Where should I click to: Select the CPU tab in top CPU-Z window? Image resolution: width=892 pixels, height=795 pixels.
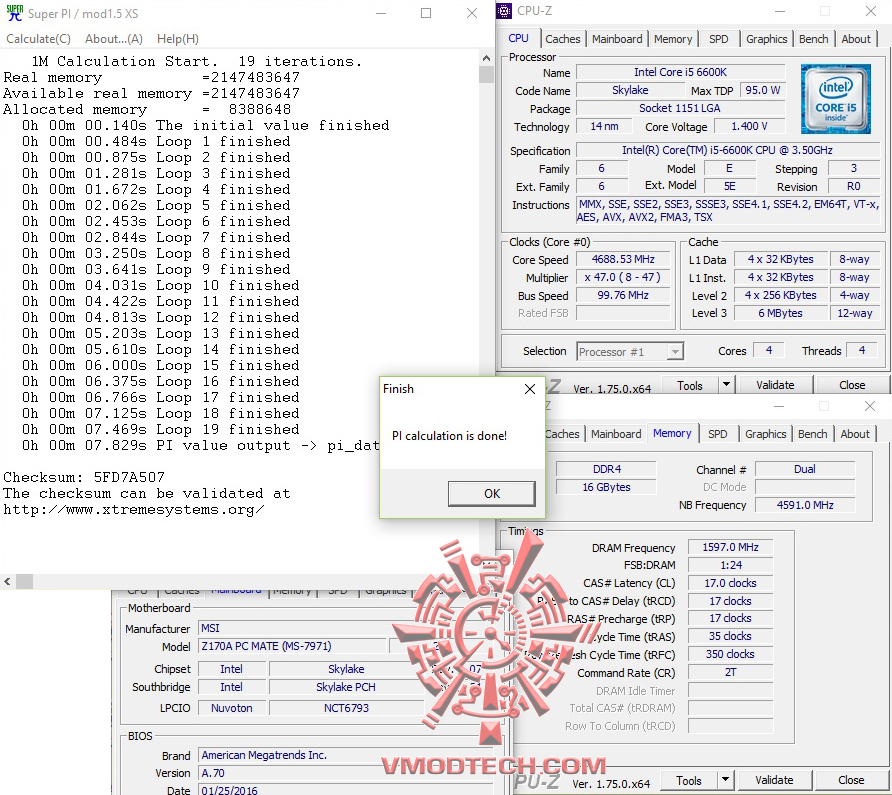[518, 38]
